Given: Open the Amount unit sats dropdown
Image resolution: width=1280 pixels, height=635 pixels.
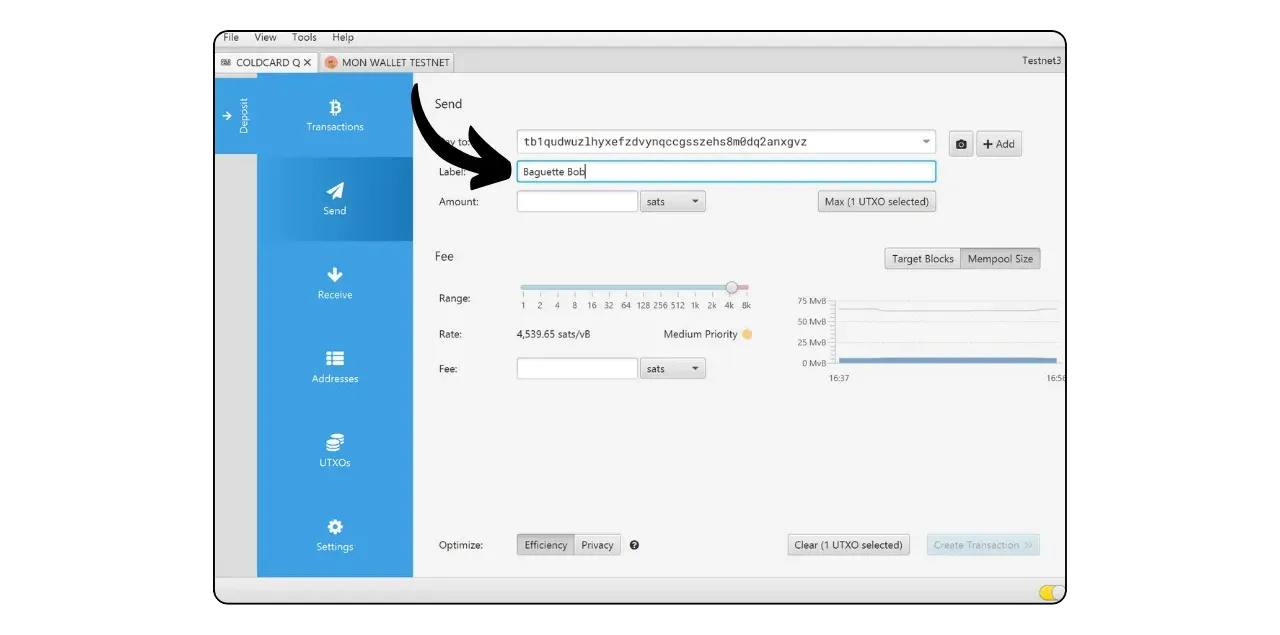Looking at the screenshot, I should [673, 202].
